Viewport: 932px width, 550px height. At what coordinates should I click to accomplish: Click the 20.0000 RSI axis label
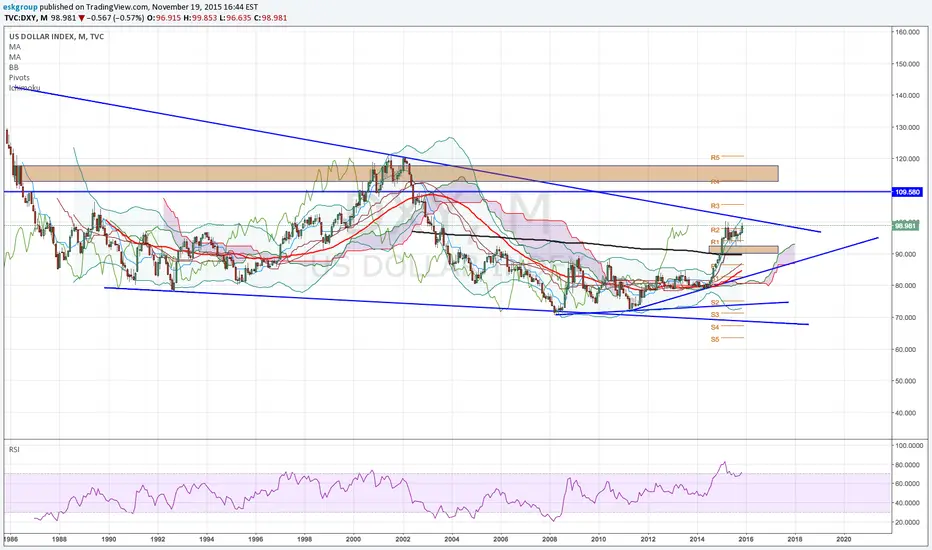(x=909, y=522)
